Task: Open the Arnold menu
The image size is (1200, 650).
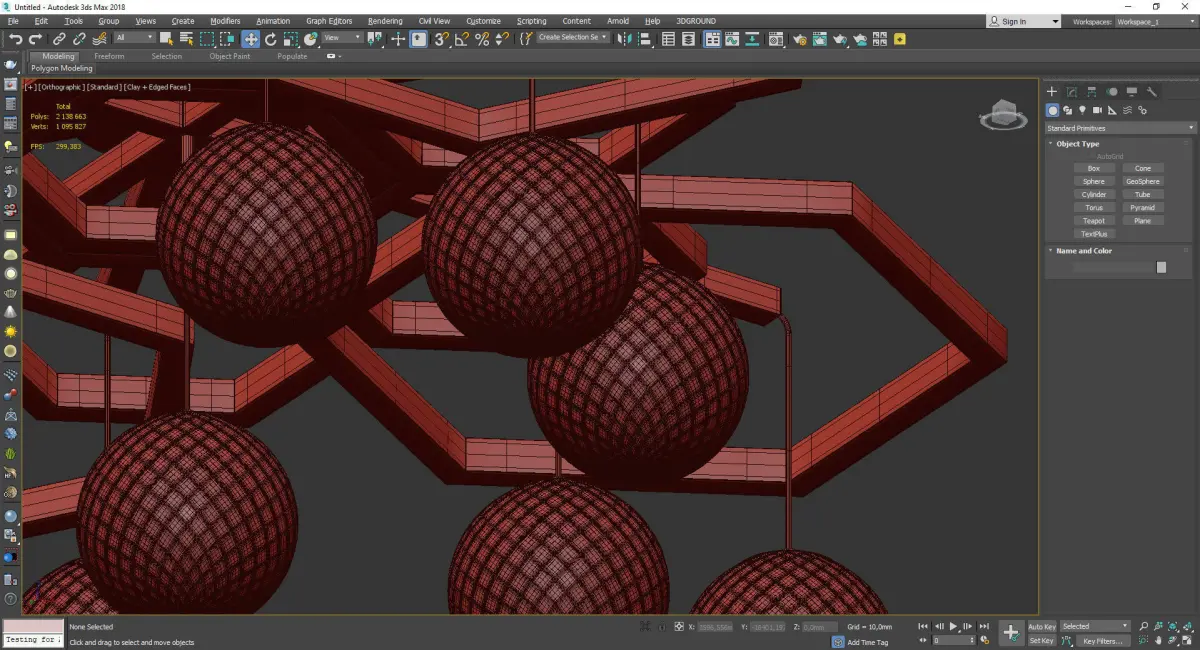Action: [x=618, y=21]
